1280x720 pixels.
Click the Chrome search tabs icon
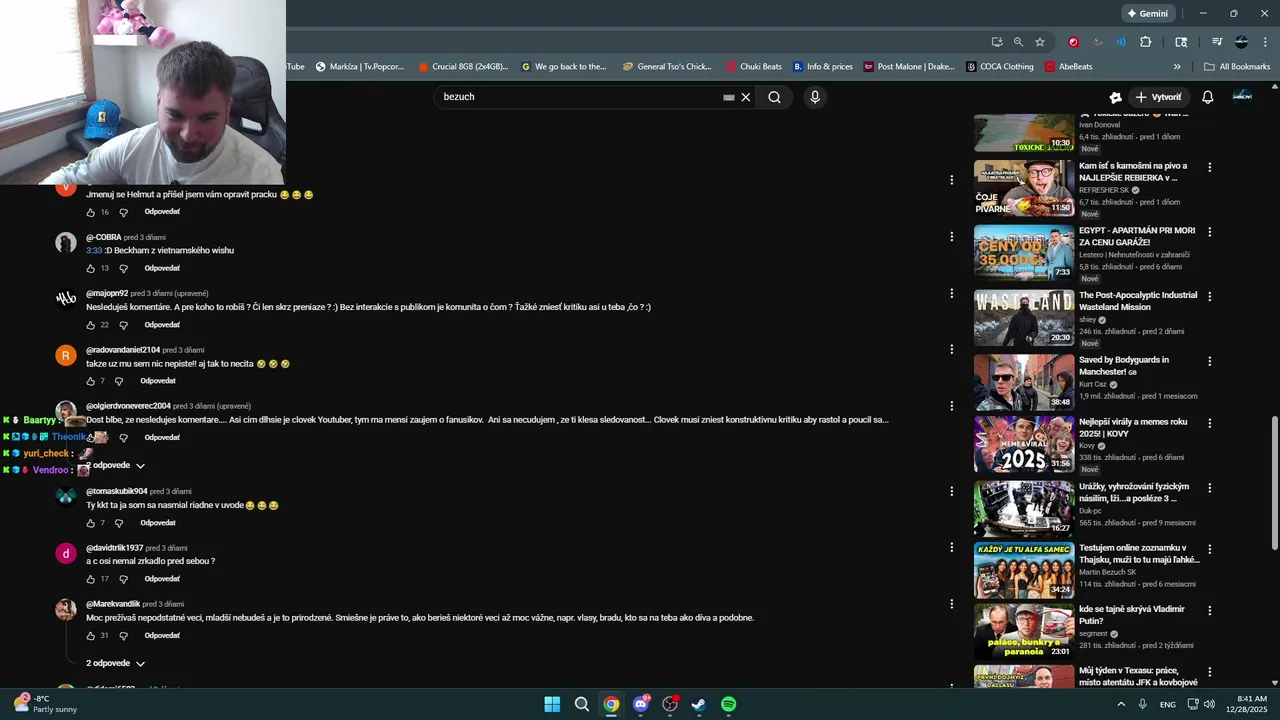(1181, 42)
